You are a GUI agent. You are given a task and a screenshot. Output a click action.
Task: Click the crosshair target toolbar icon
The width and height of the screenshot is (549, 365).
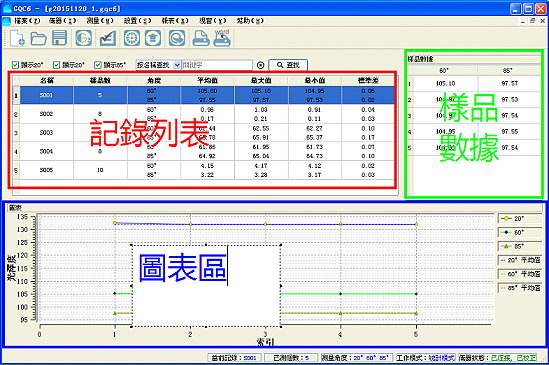(x=132, y=38)
